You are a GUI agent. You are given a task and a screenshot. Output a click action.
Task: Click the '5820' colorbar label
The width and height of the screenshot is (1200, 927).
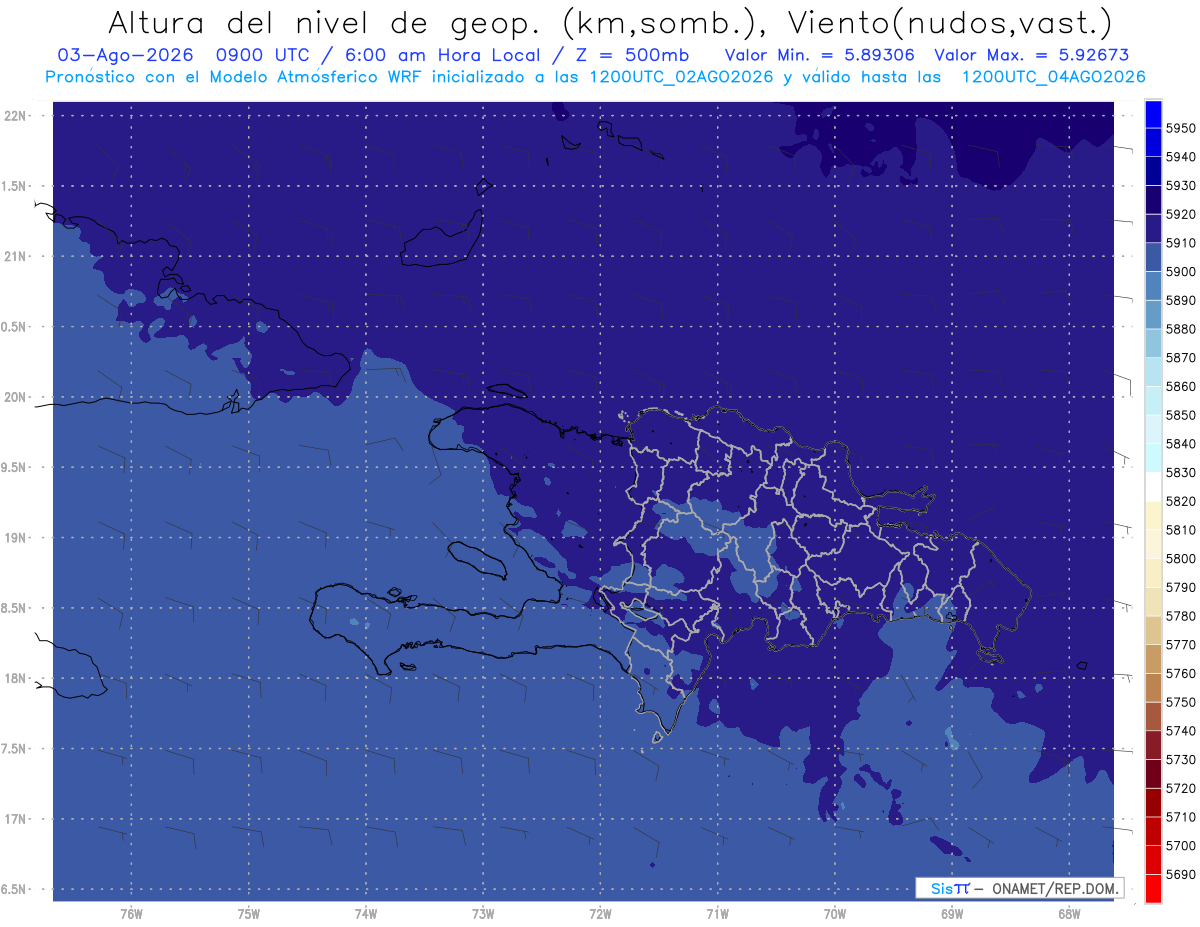point(1180,501)
